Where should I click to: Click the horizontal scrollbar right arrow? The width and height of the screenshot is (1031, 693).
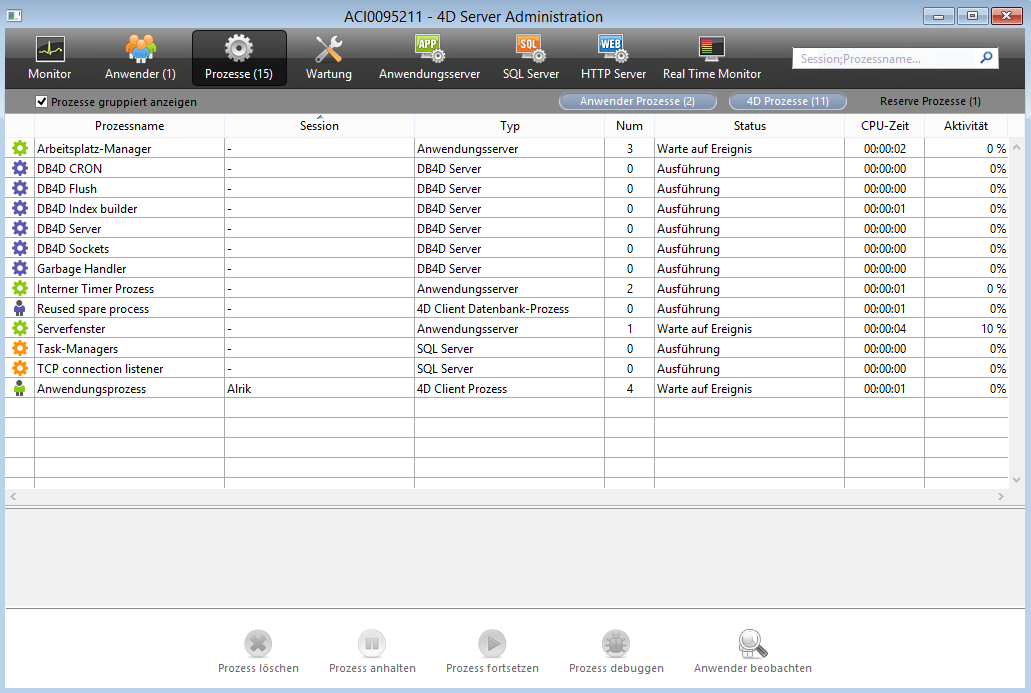click(x=1001, y=497)
